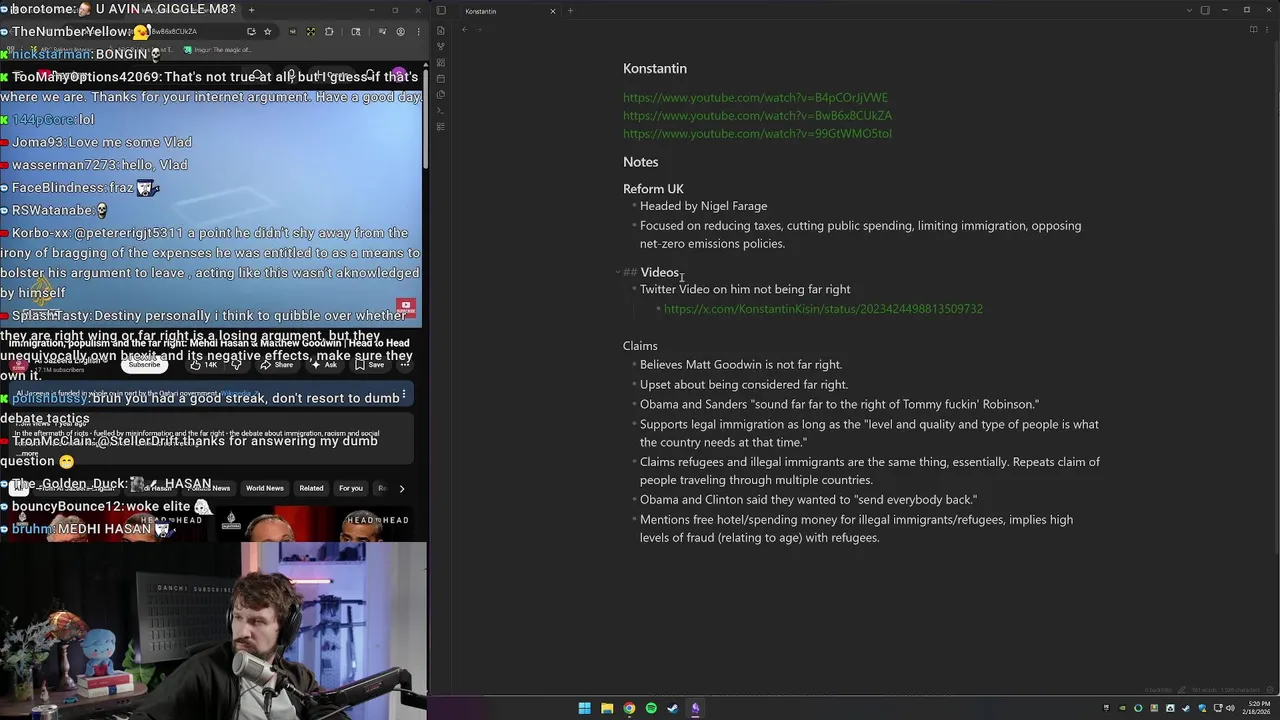Screen dimensions: 1280x720
Task: Switch note to reading view
Action: click(1253, 30)
